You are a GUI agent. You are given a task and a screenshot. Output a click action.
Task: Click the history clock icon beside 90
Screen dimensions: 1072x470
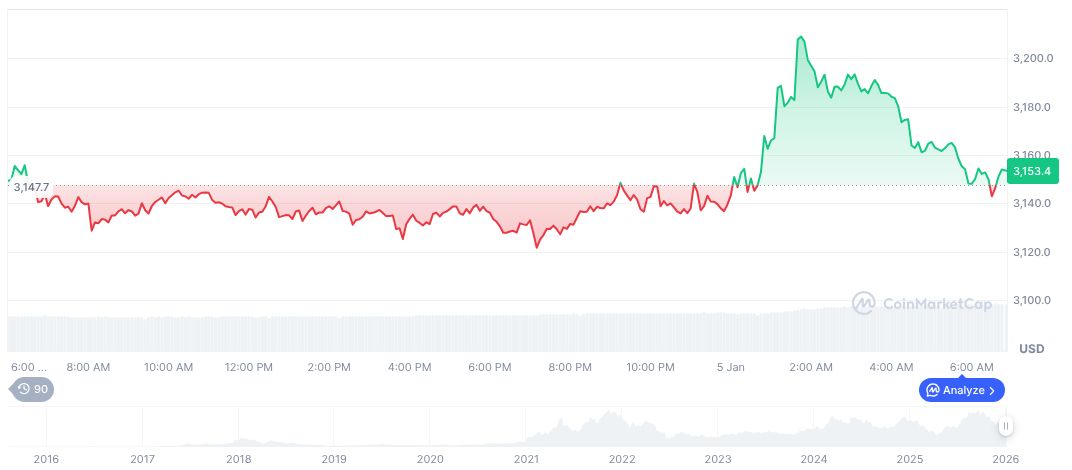(24, 389)
